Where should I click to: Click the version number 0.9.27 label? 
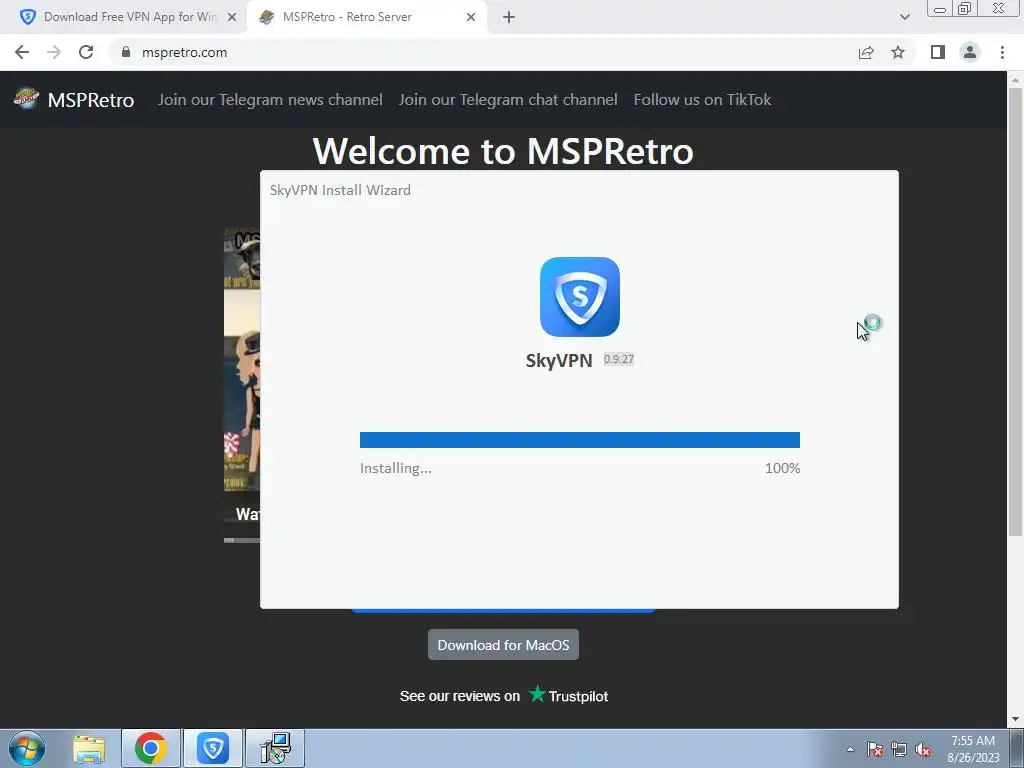coord(618,359)
